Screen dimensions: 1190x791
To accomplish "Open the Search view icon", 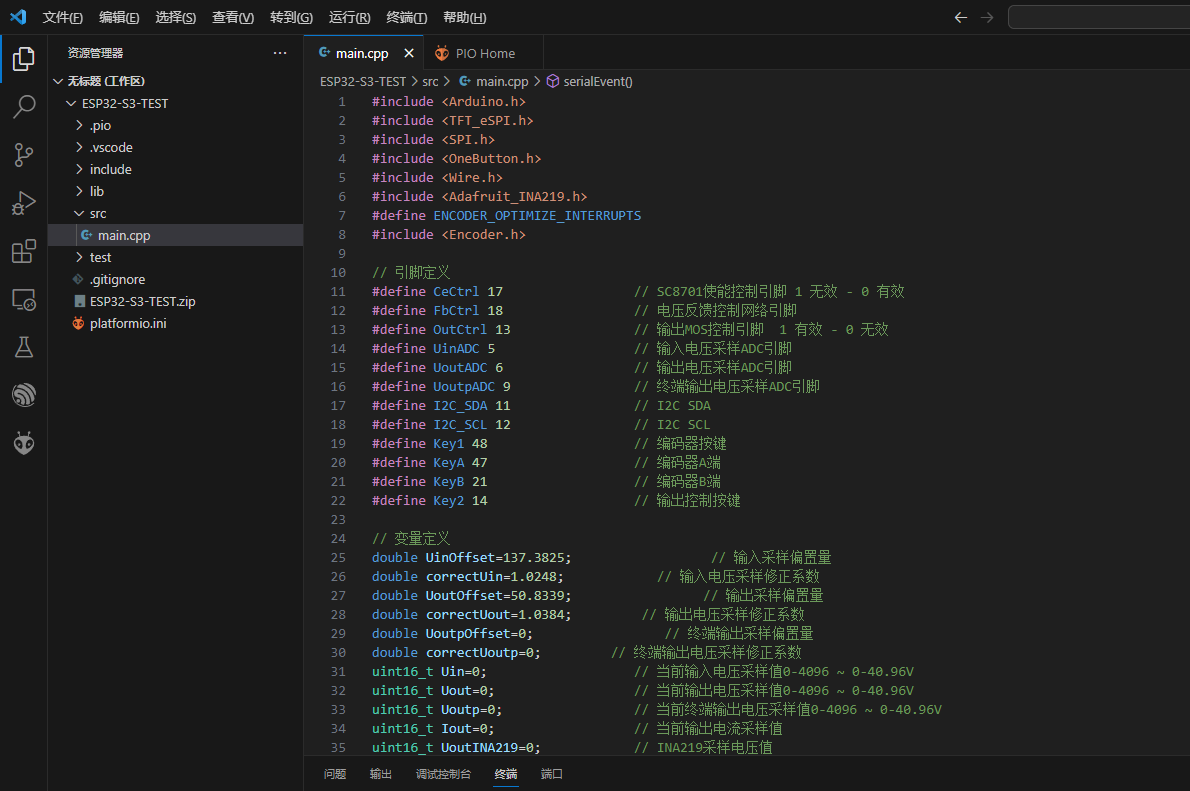I will click(24, 107).
